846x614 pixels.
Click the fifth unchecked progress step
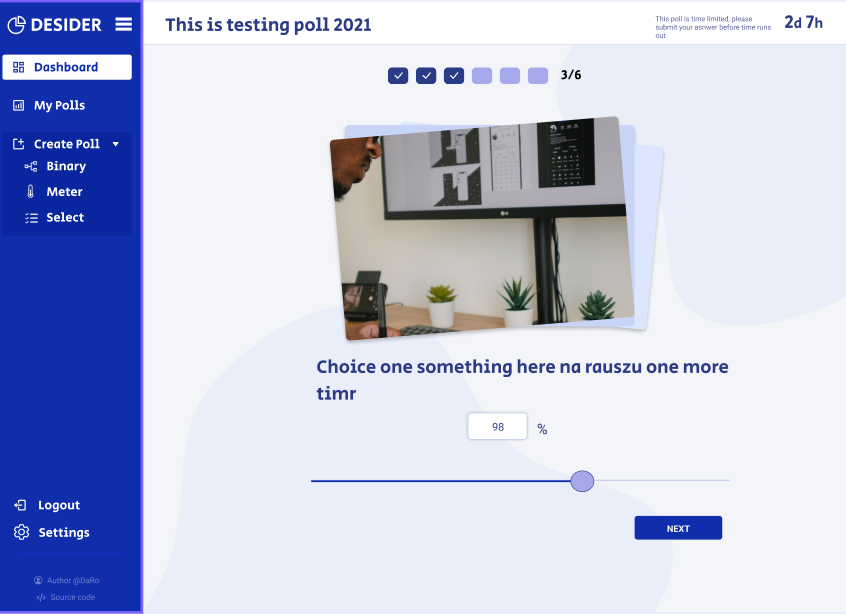(510, 76)
